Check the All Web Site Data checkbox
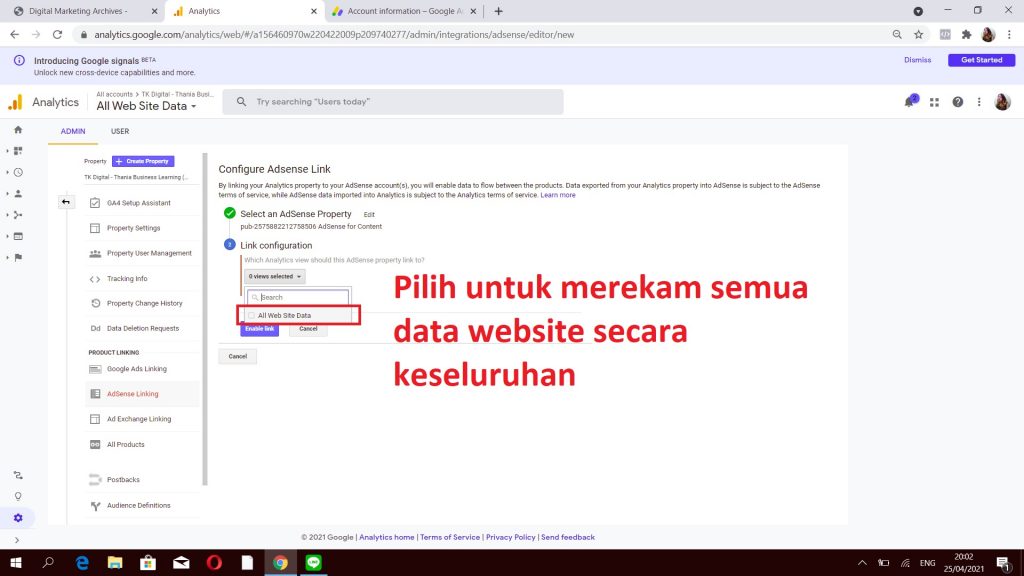Image resolution: width=1024 pixels, height=576 pixels. tap(251, 315)
